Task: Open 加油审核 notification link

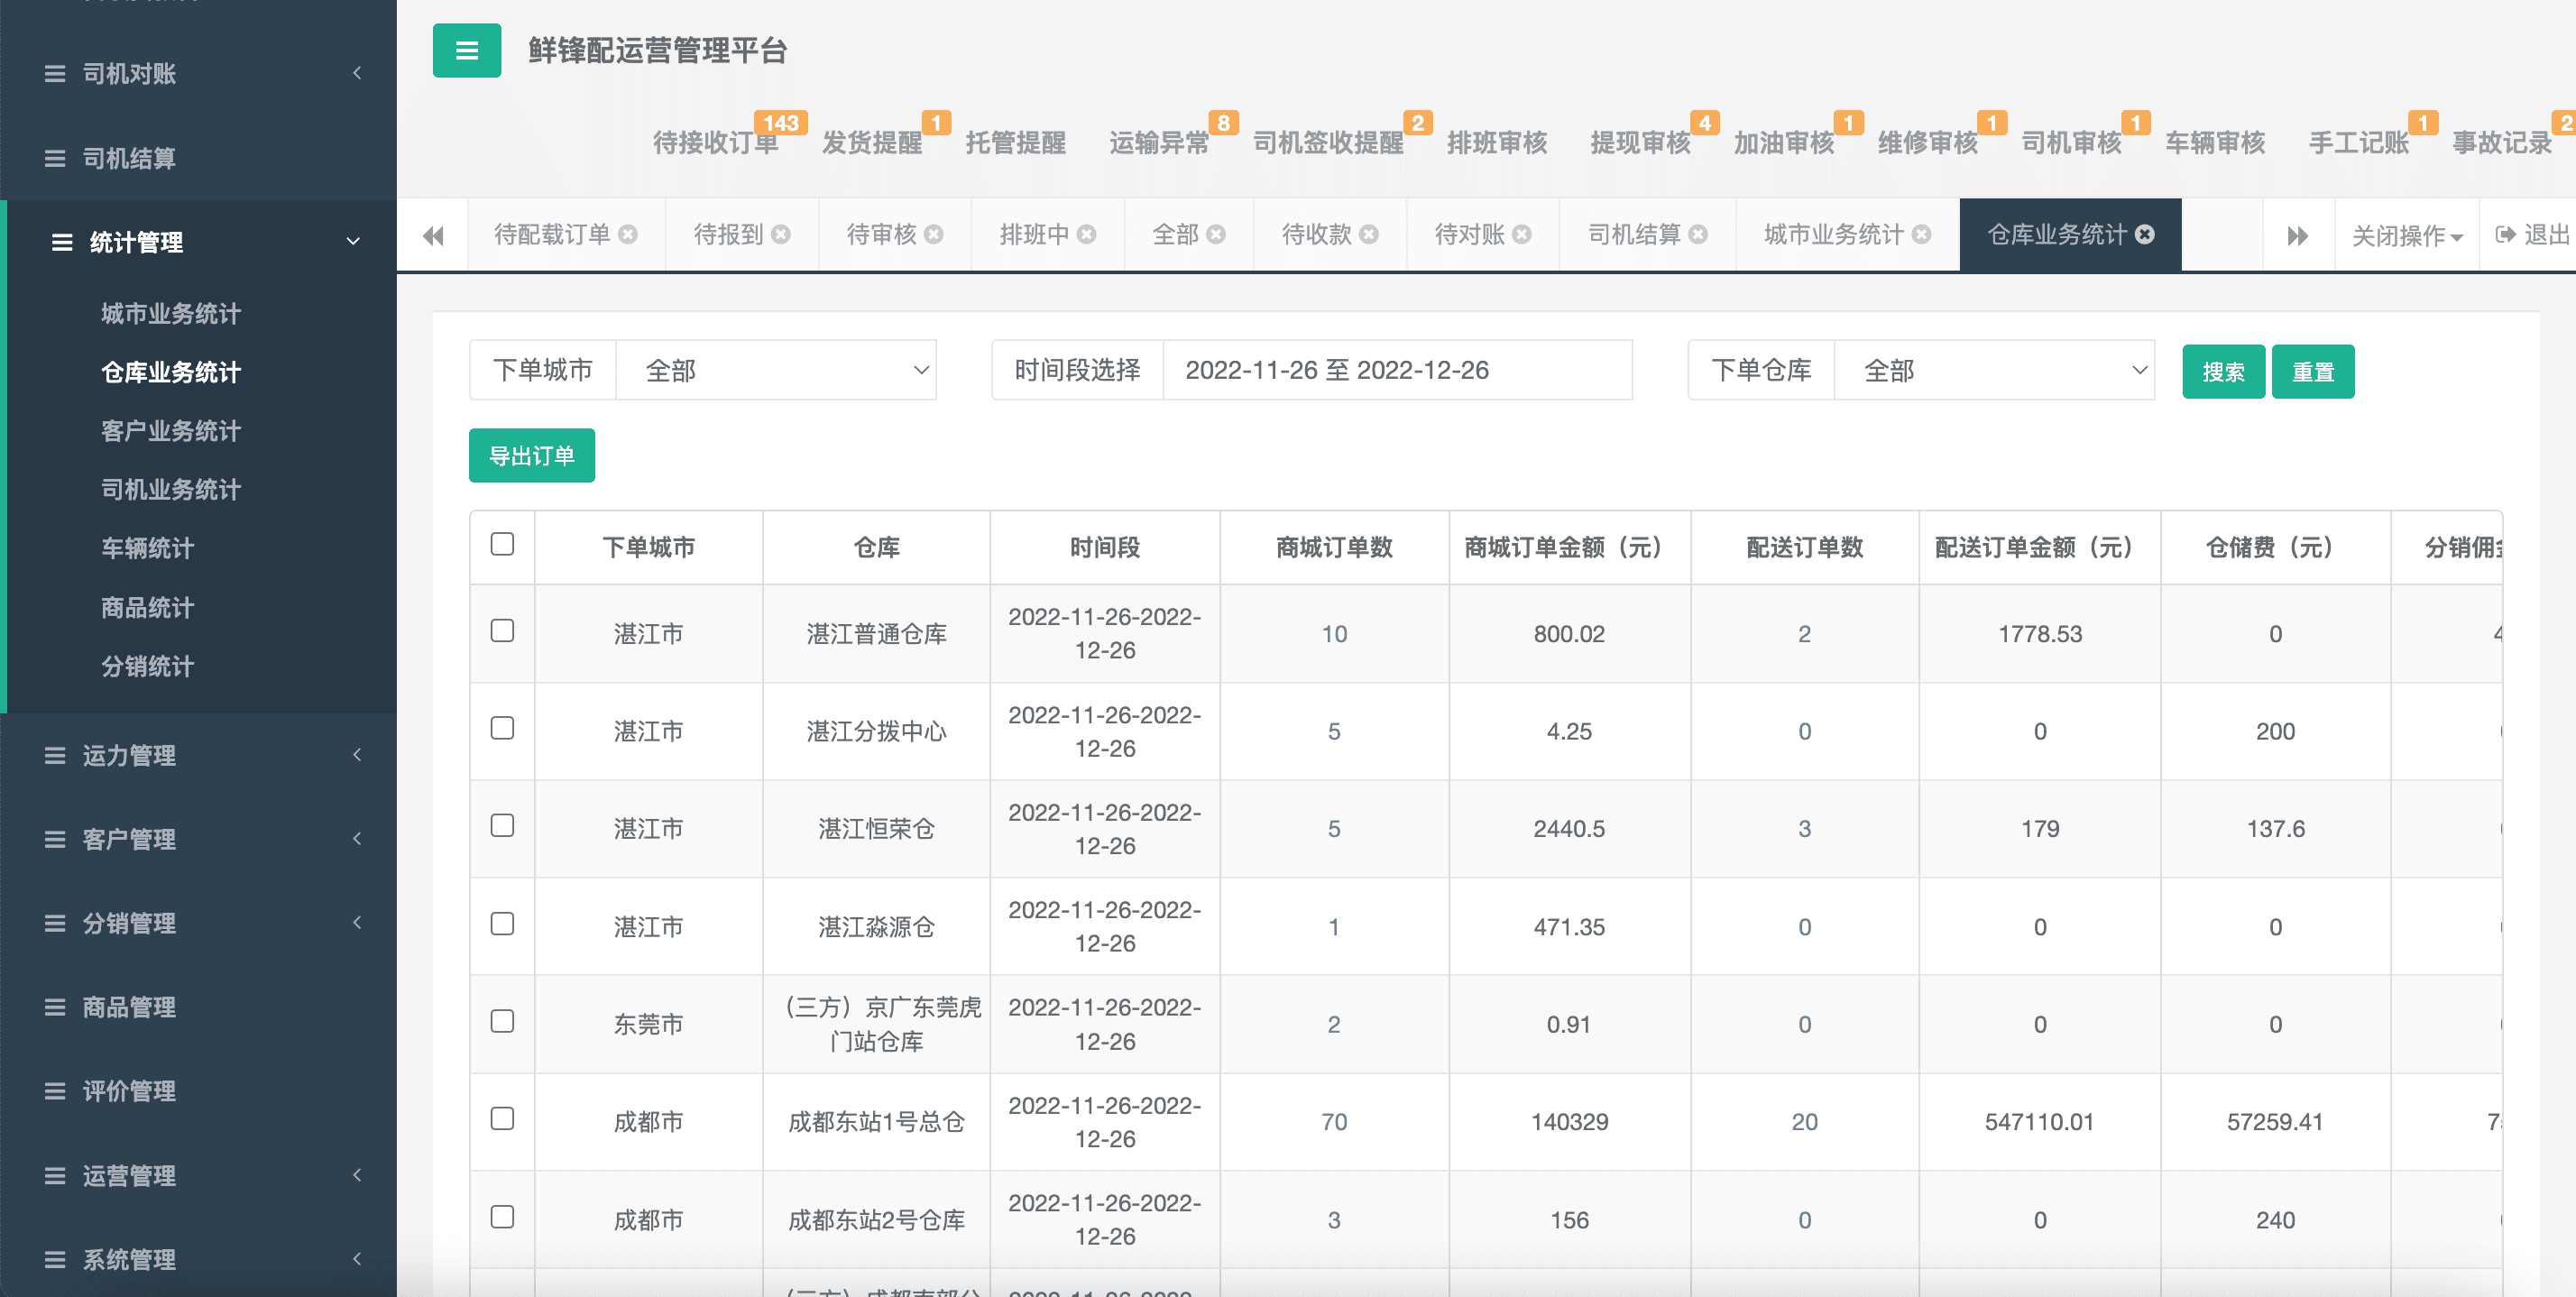Action: click(x=1784, y=143)
